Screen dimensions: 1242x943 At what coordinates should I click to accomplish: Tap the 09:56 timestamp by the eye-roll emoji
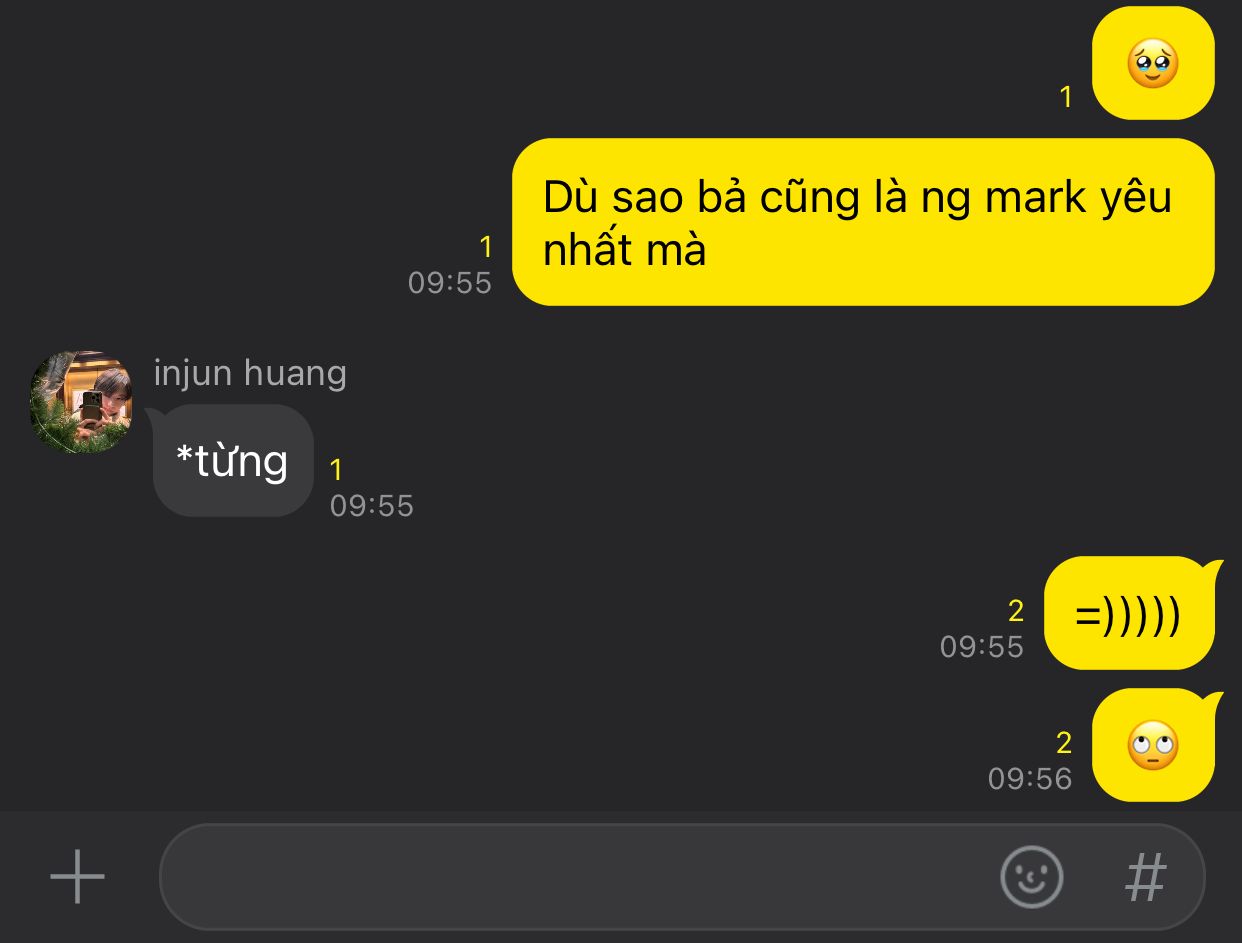pos(1030,778)
